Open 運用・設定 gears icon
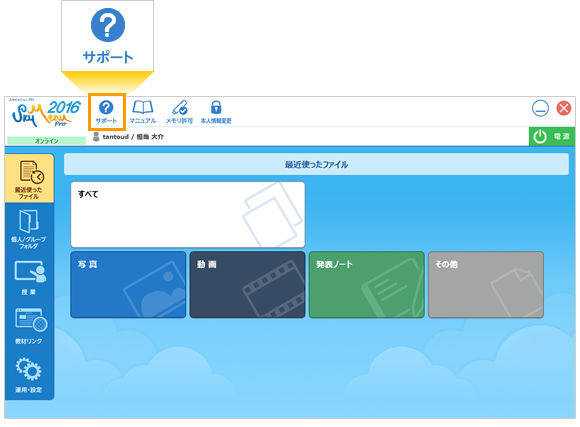 click(x=29, y=375)
